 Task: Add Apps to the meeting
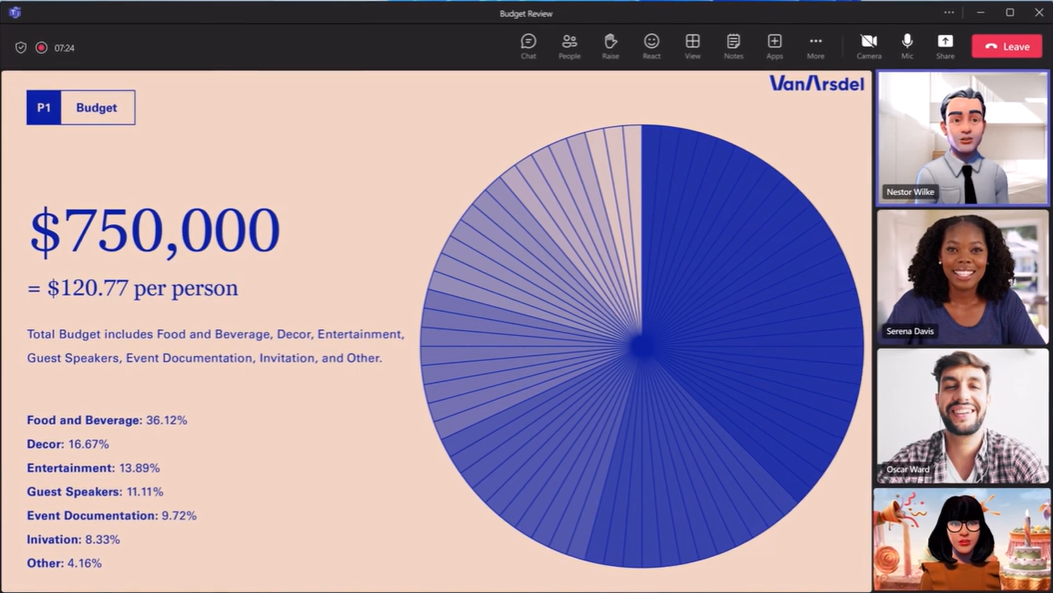(774, 46)
